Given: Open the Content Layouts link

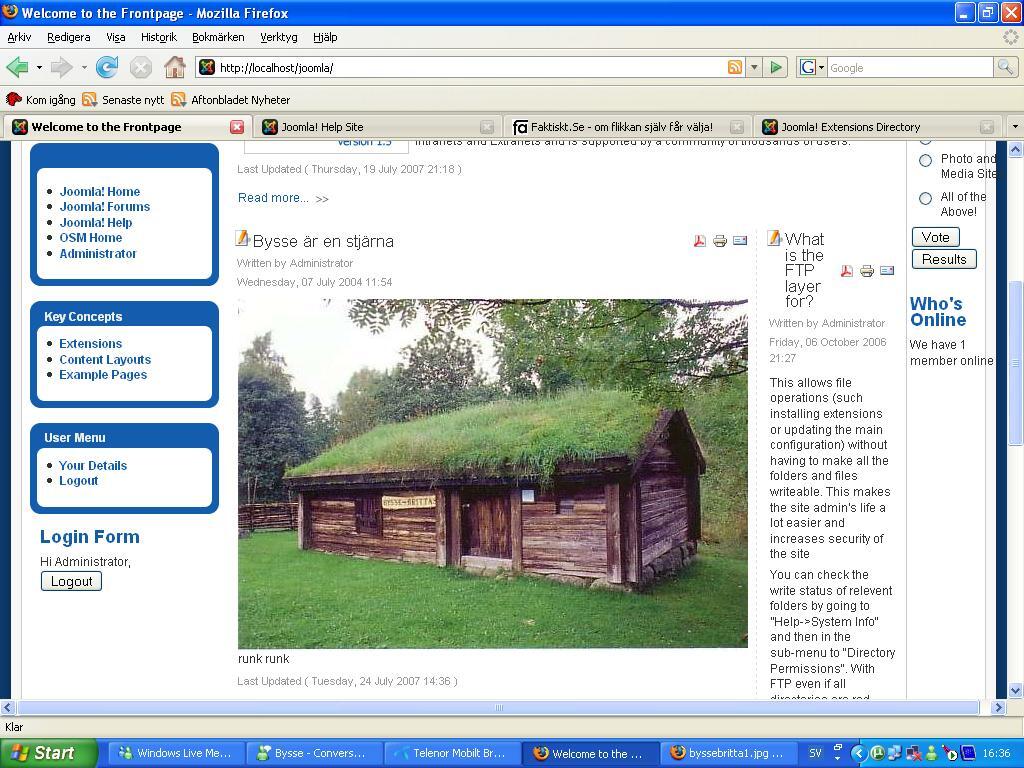Looking at the screenshot, I should (104, 359).
